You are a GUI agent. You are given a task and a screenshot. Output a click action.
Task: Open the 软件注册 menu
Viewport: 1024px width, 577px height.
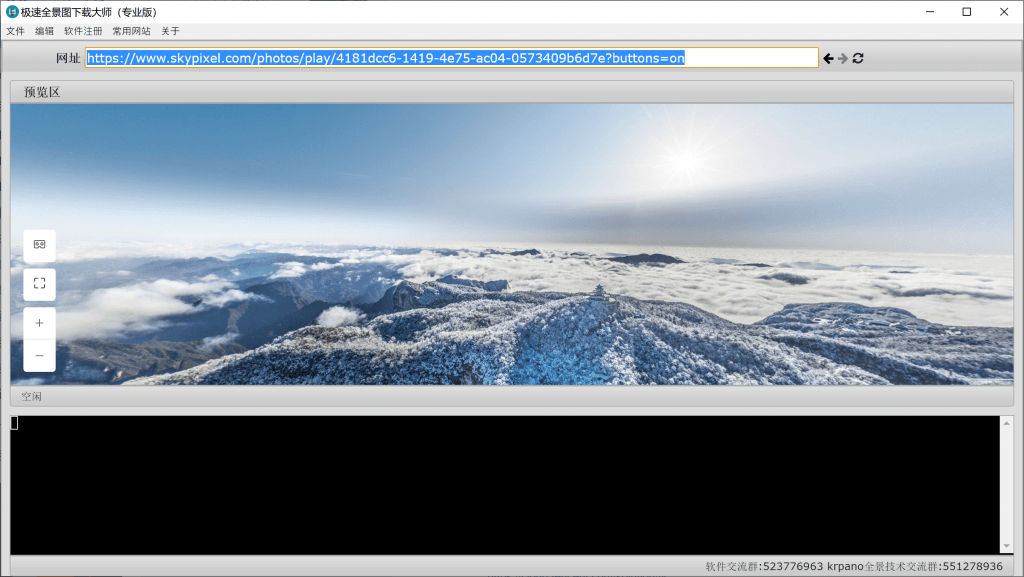(x=83, y=31)
